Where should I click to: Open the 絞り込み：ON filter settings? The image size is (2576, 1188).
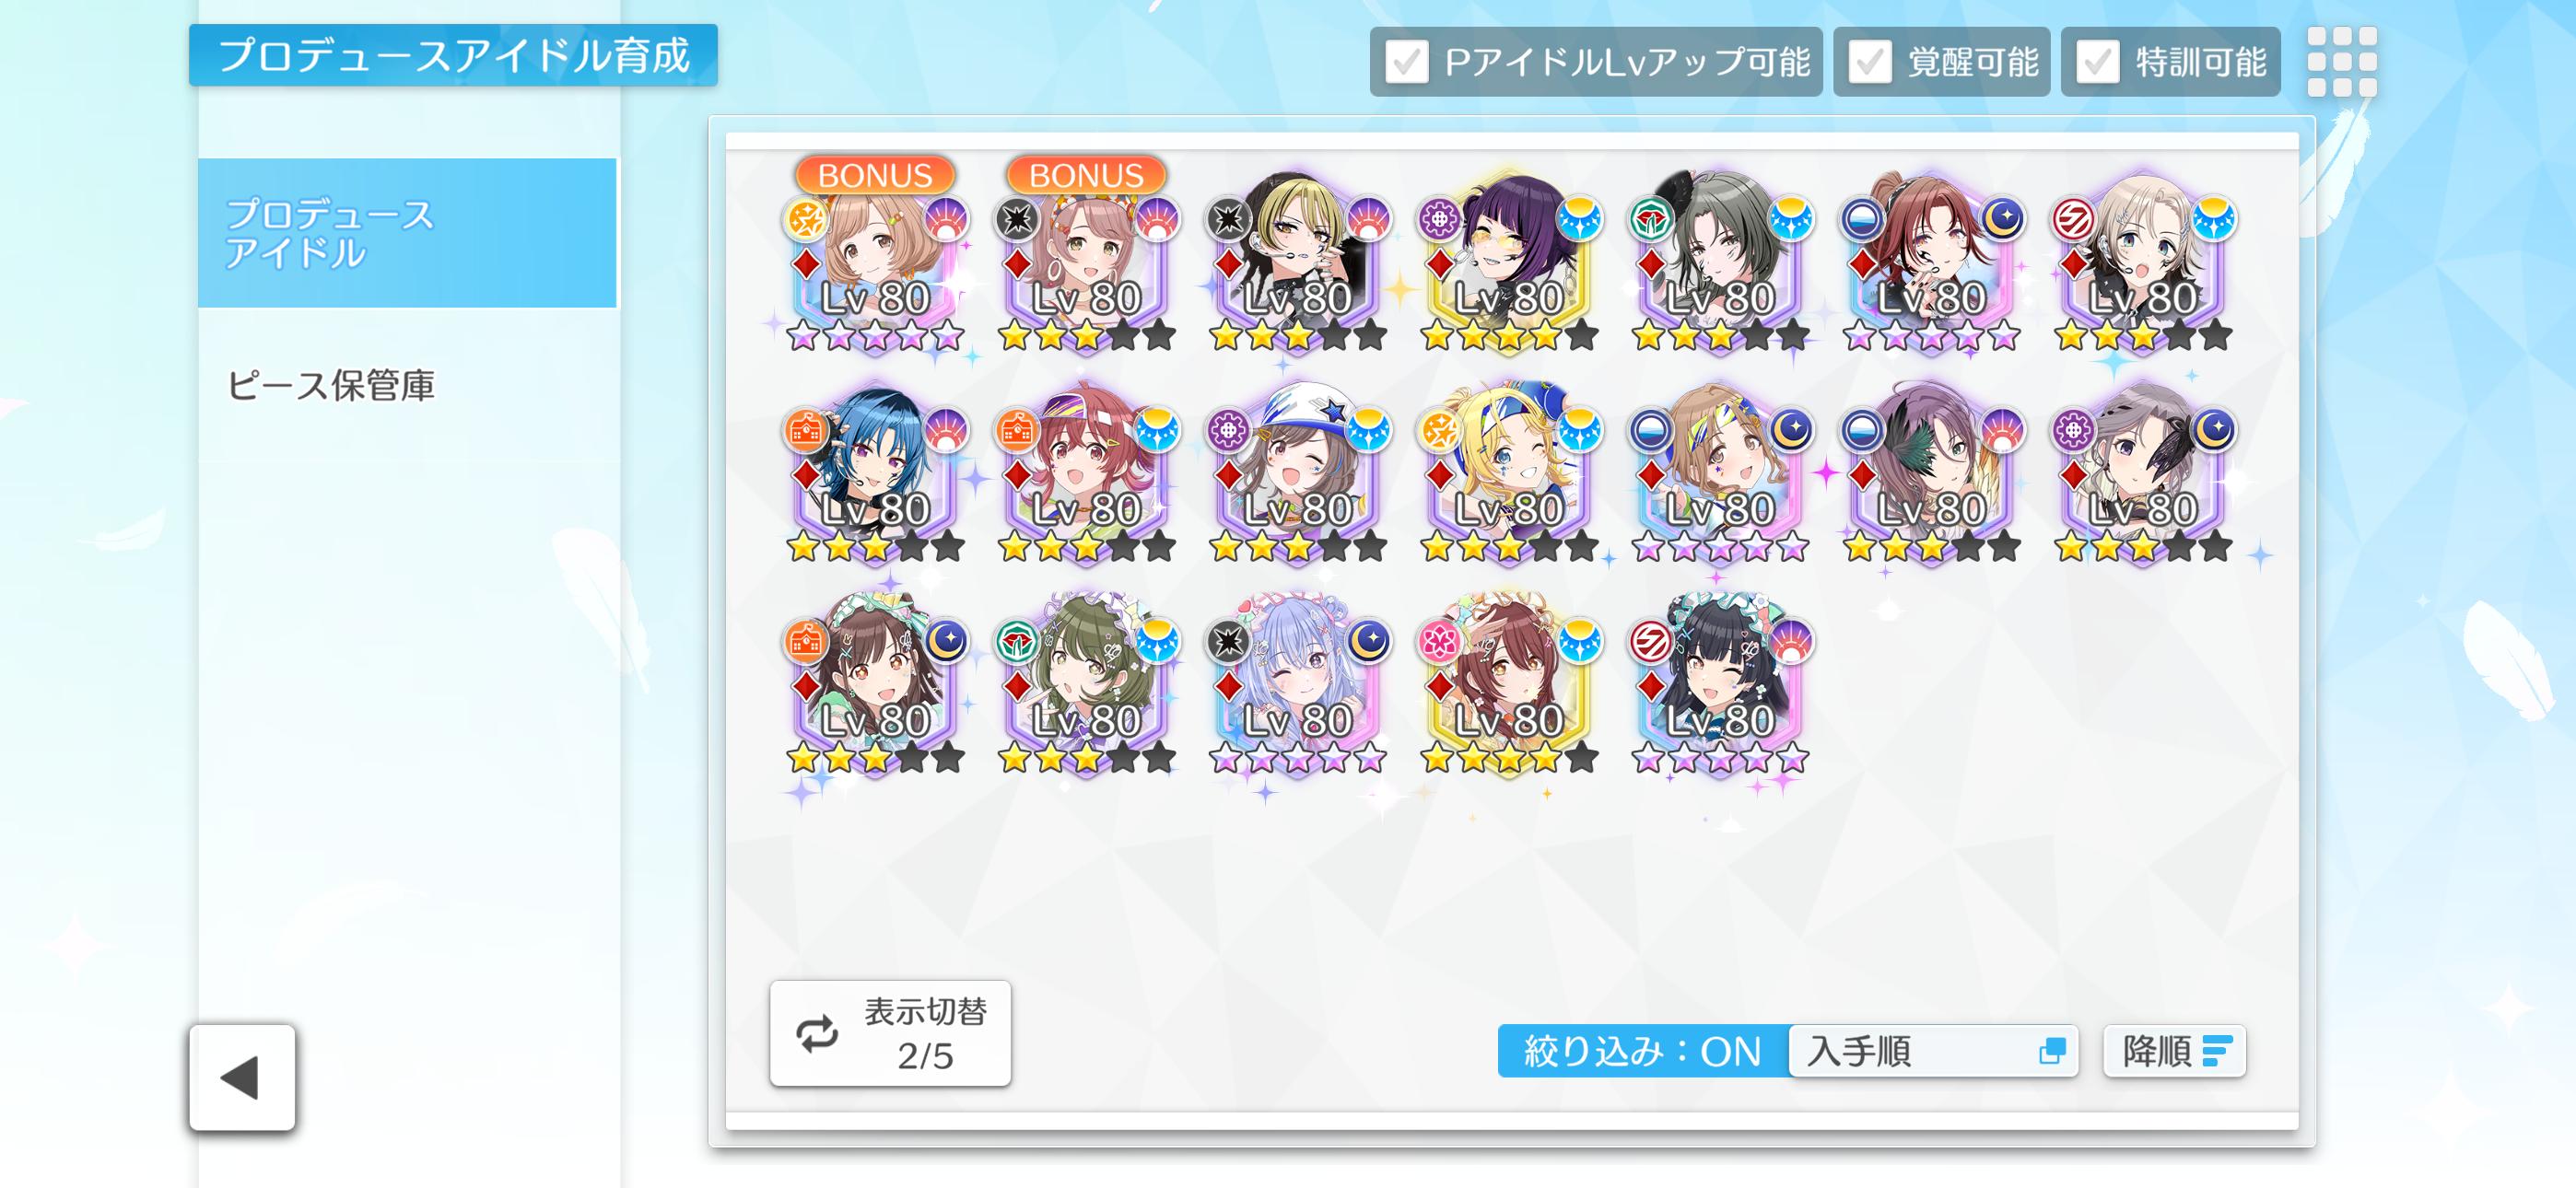point(1643,1051)
